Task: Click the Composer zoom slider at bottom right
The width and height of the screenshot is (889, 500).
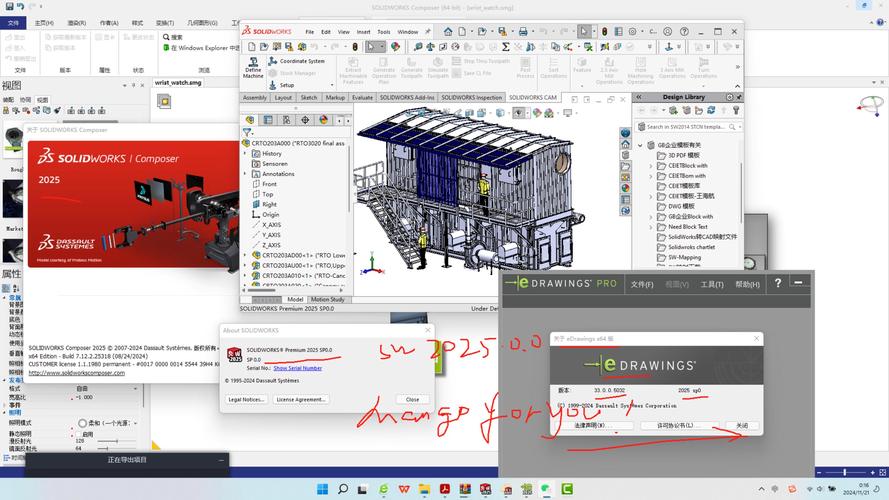Action: click(x=844, y=472)
